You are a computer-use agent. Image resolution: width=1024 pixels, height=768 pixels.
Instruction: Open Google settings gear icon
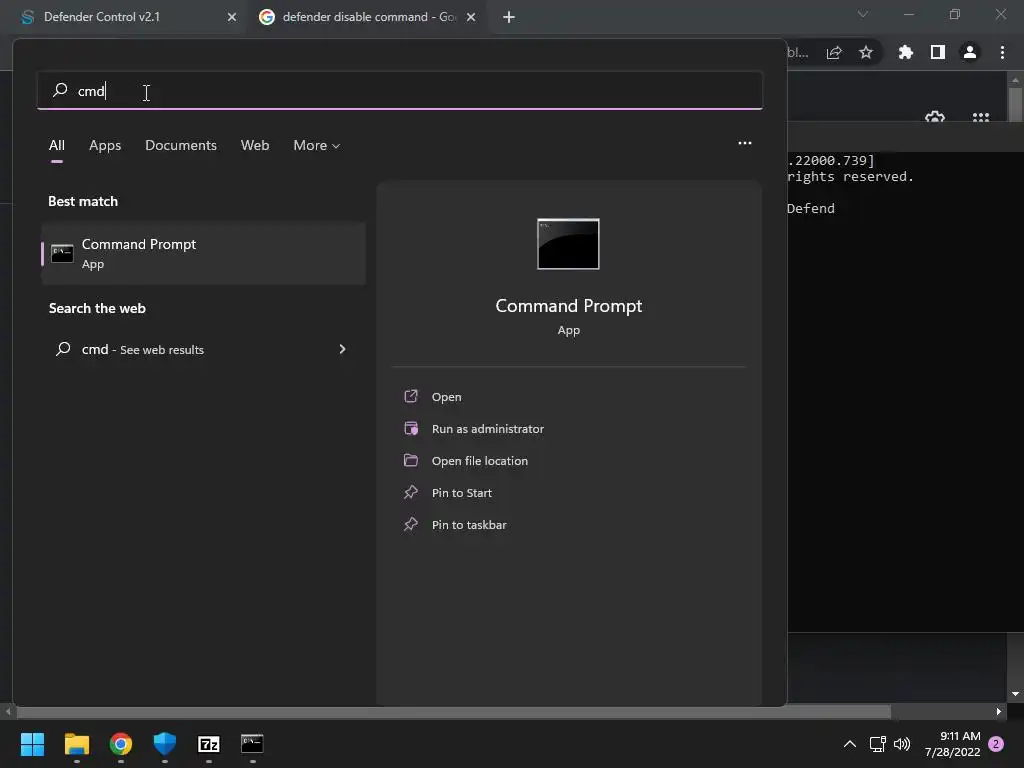coord(935,118)
